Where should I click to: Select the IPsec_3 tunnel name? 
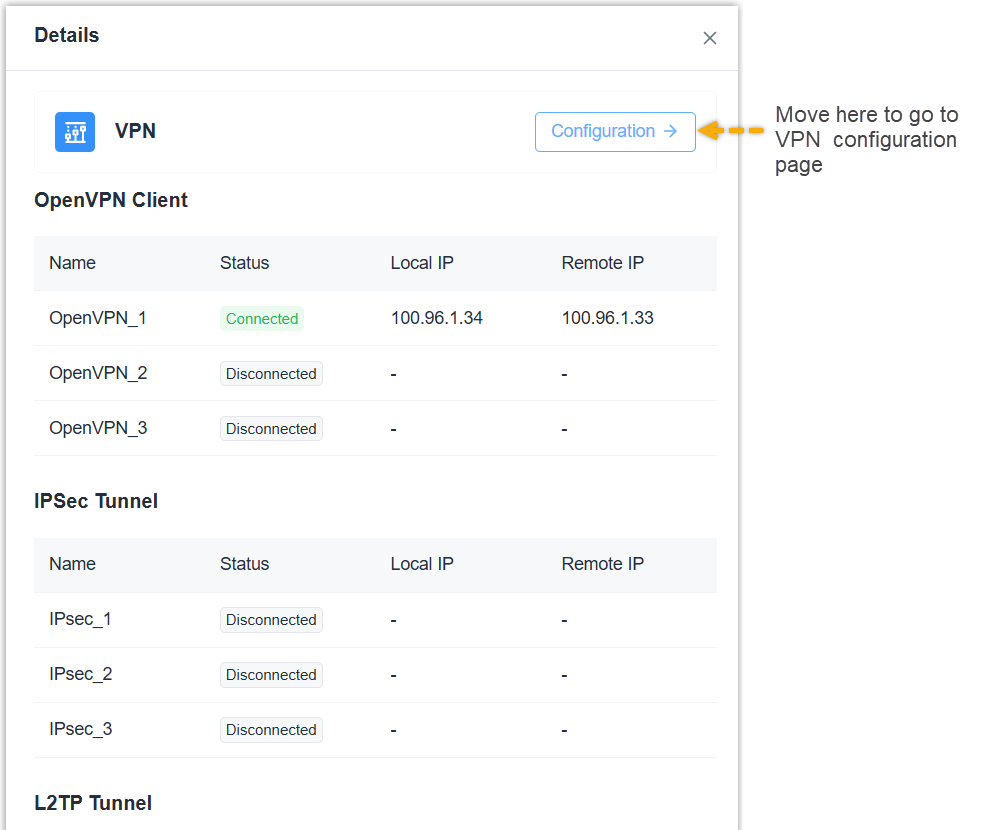point(81,729)
